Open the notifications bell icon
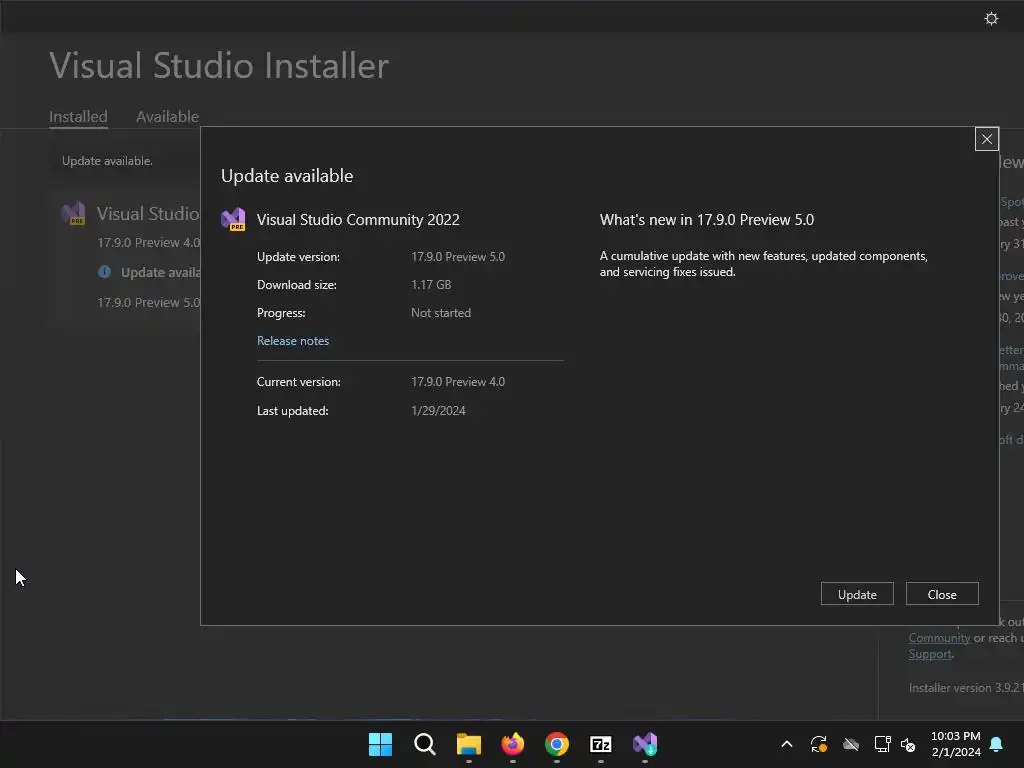1024x768 pixels. coord(996,744)
